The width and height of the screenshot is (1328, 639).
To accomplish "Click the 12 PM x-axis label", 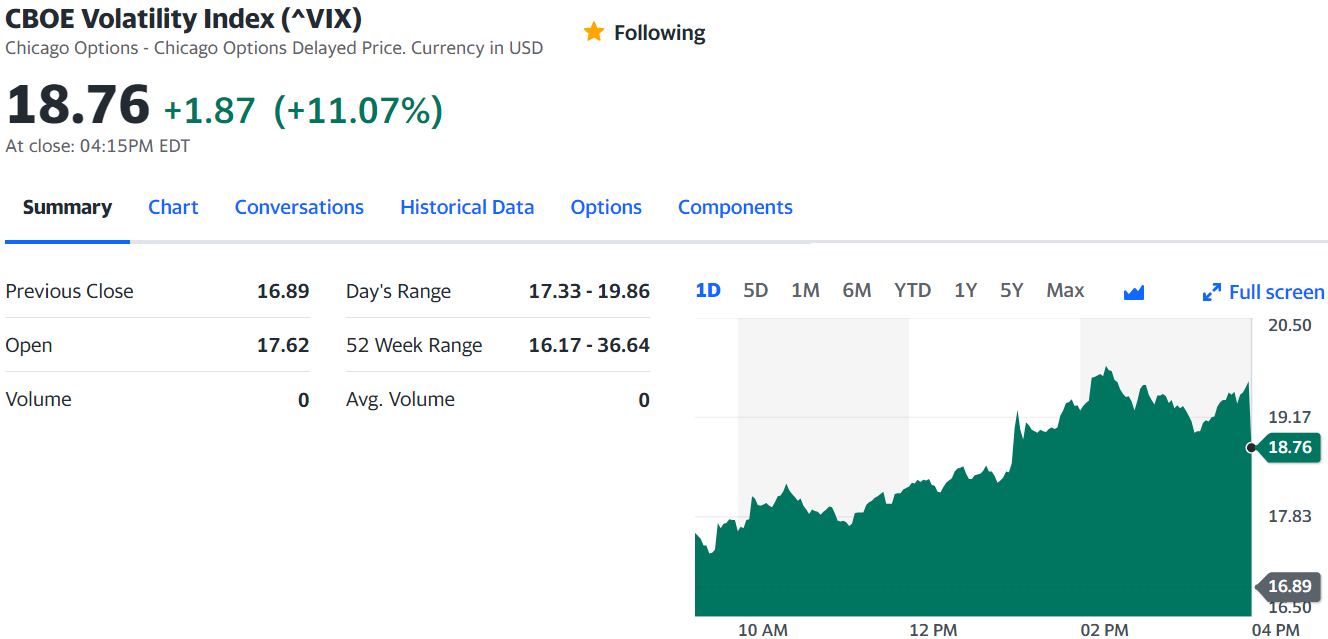I will tap(933, 630).
